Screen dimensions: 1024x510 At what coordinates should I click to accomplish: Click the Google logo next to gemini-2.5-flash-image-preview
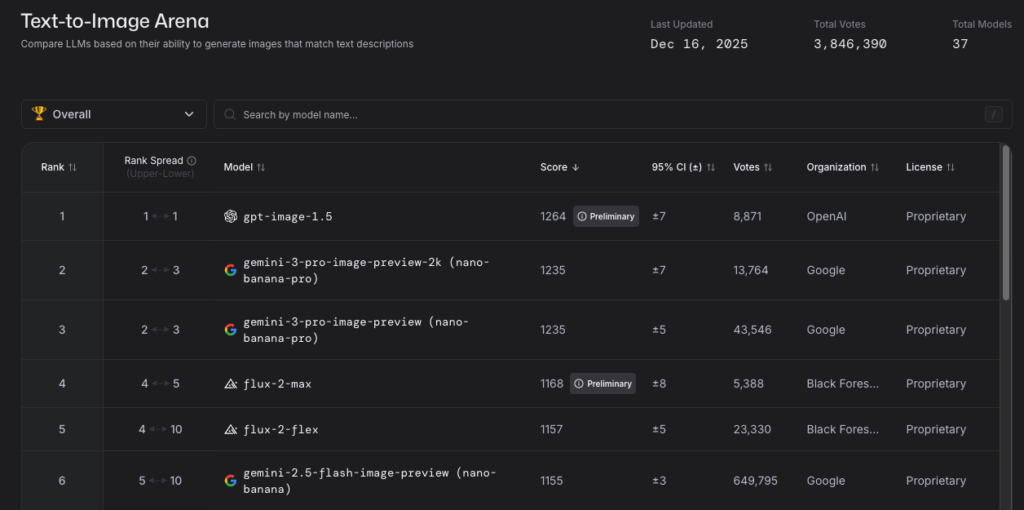[230, 481]
